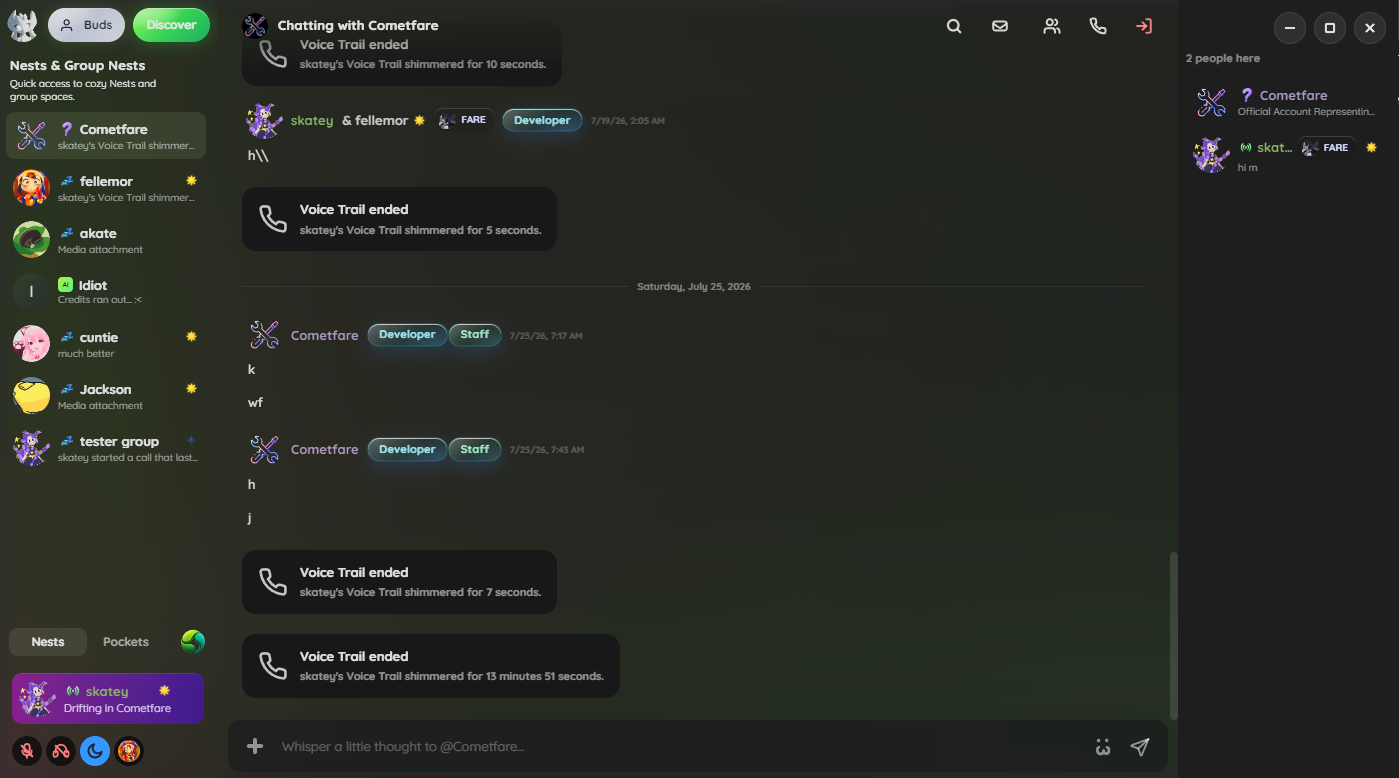Click the '2 people here' label

(x=1223, y=58)
